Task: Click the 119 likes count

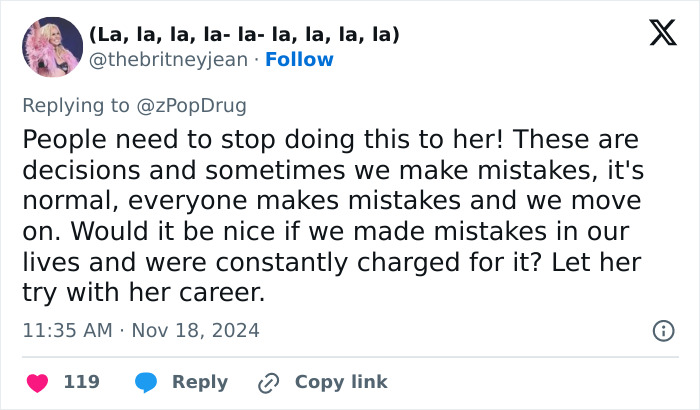Action: click(x=81, y=382)
